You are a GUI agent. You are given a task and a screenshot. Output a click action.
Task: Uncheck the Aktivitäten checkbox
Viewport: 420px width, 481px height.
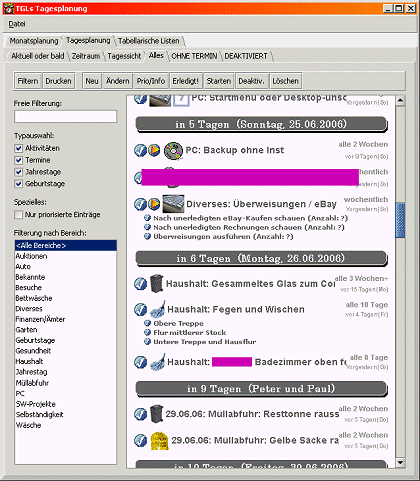(x=19, y=148)
